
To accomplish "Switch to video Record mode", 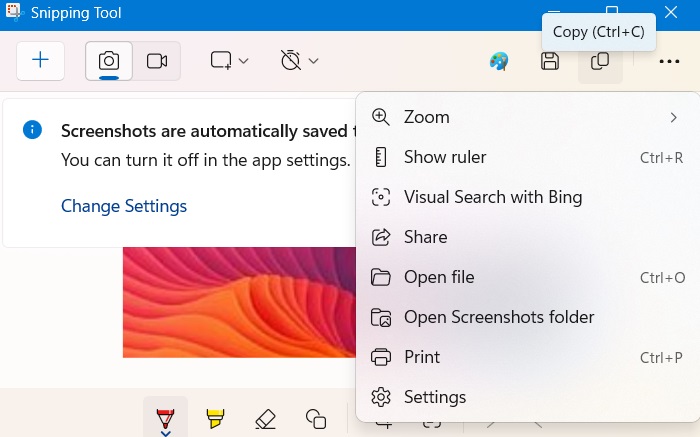I will click(157, 61).
